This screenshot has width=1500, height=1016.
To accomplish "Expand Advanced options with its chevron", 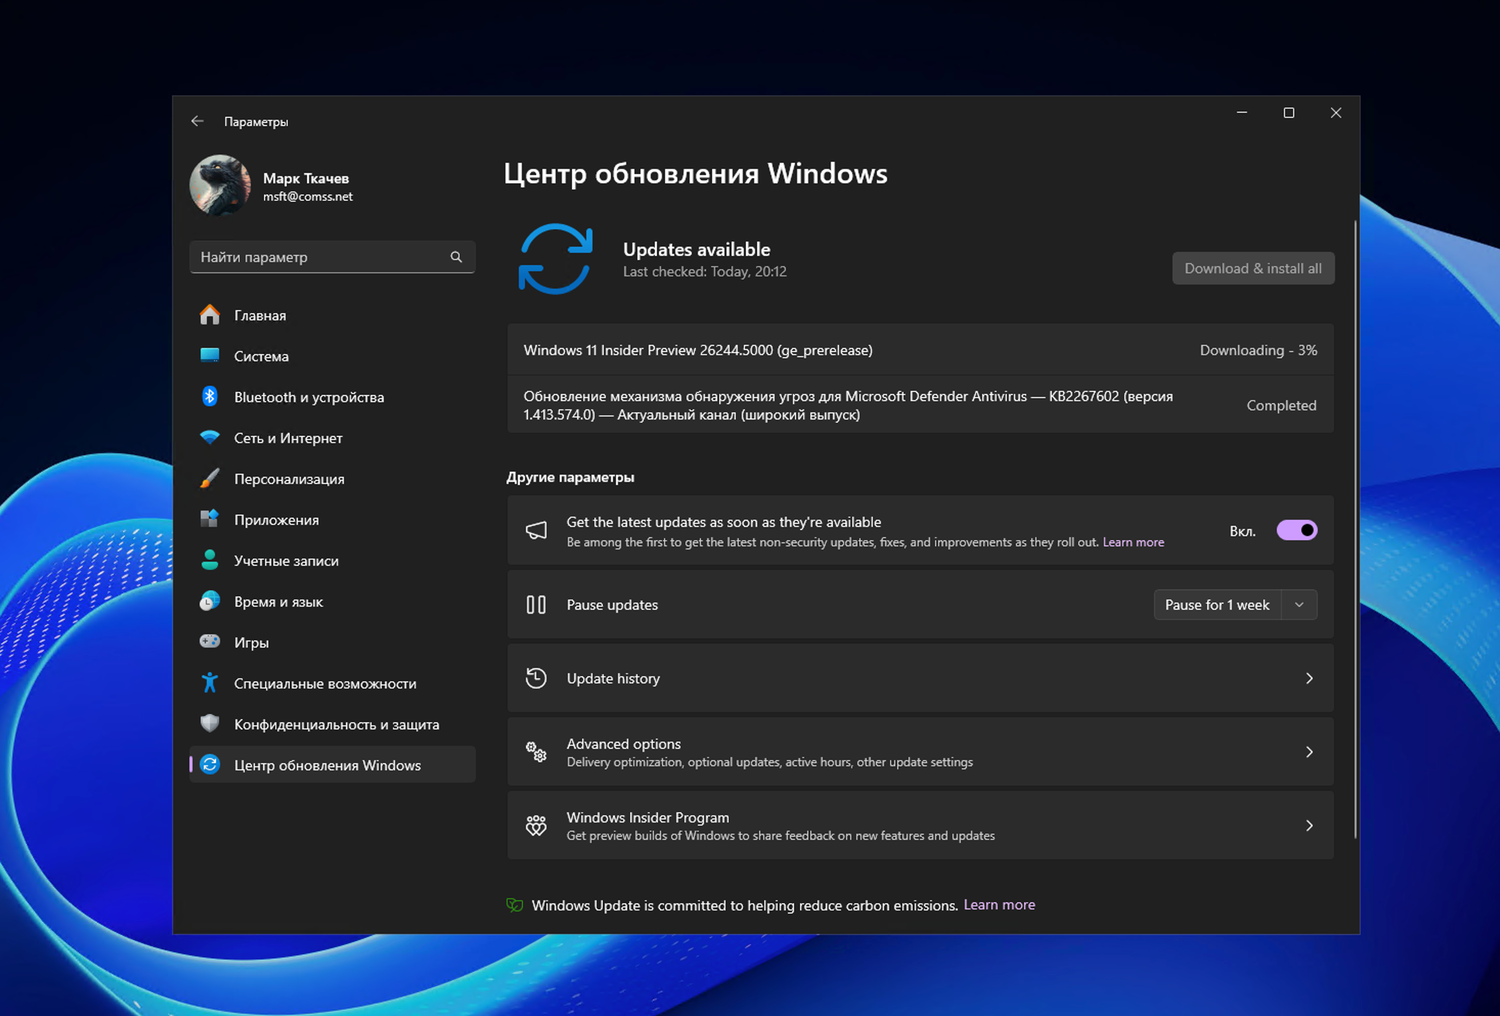I will pyautogui.click(x=1309, y=752).
